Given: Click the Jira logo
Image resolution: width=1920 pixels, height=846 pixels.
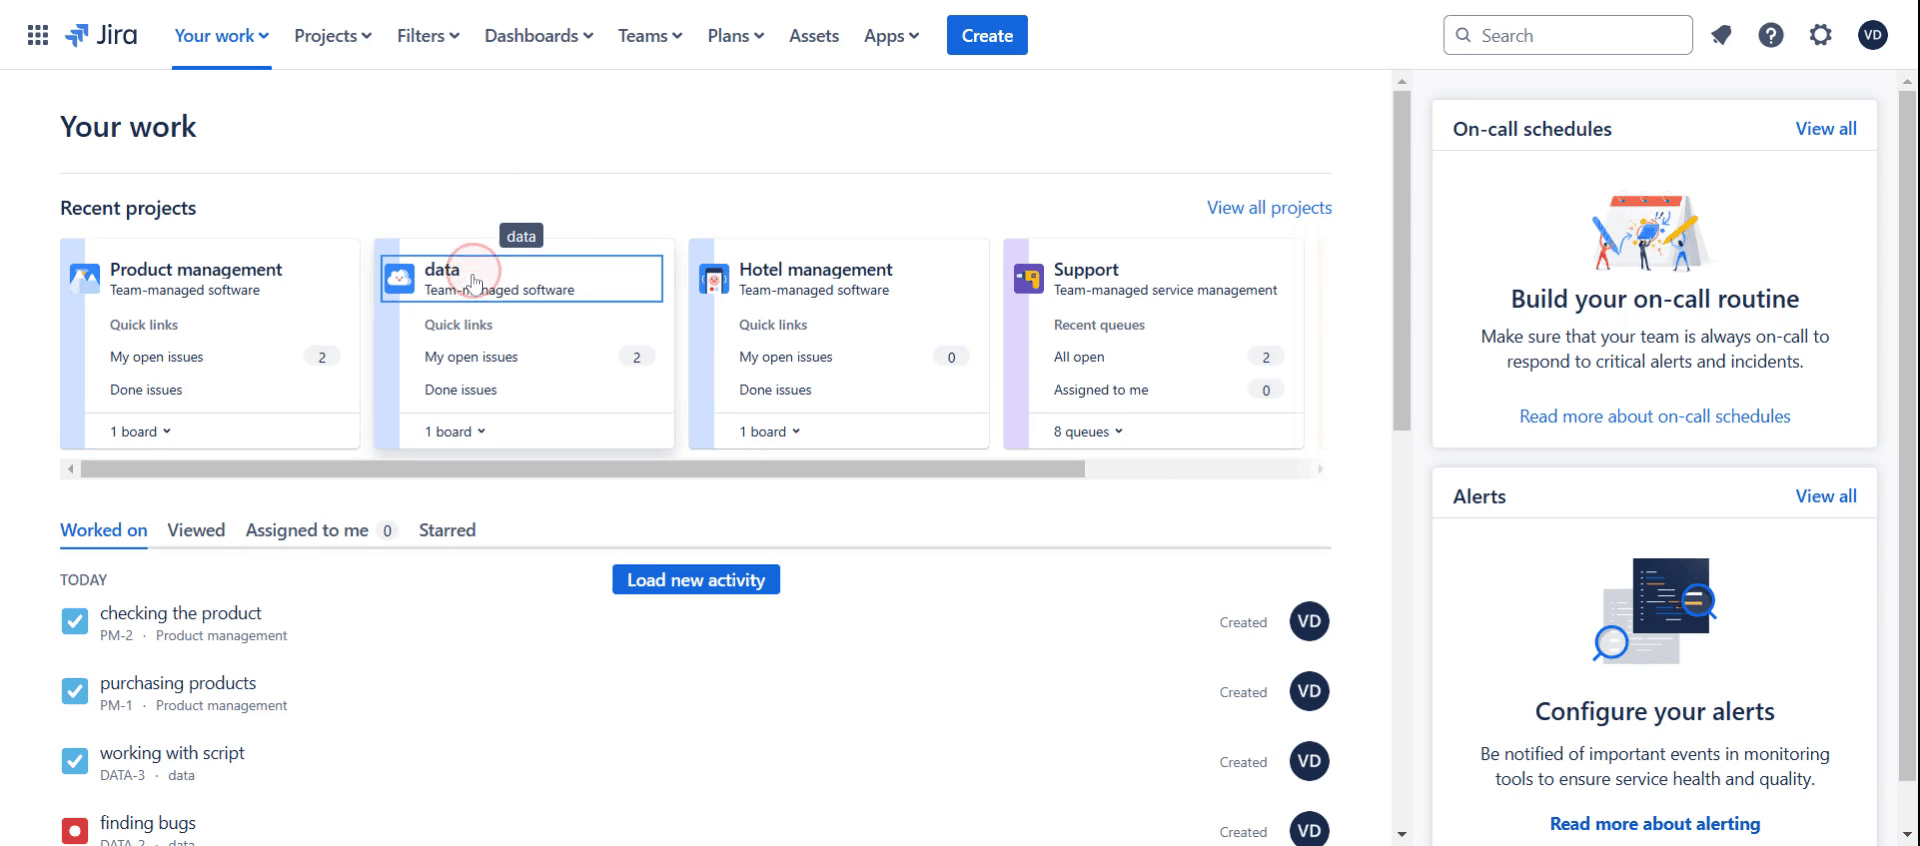Looking at the screenshot, I should coord(101,35).
